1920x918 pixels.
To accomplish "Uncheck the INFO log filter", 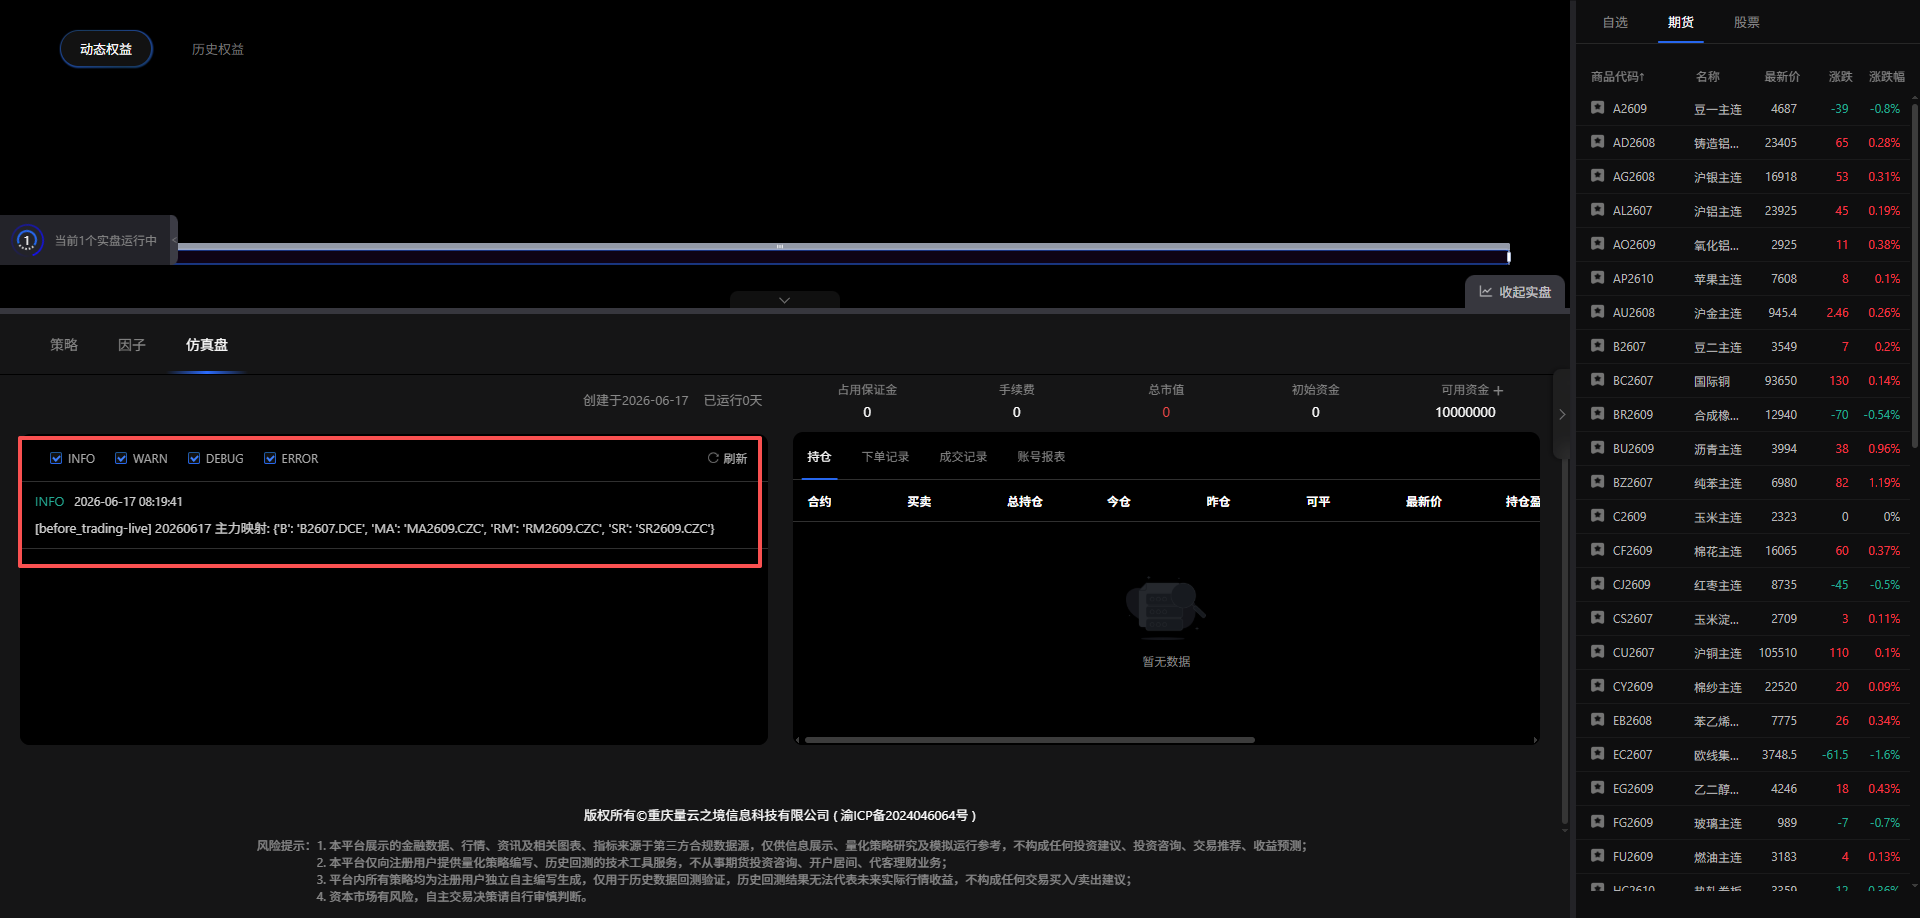I will 56,458.
